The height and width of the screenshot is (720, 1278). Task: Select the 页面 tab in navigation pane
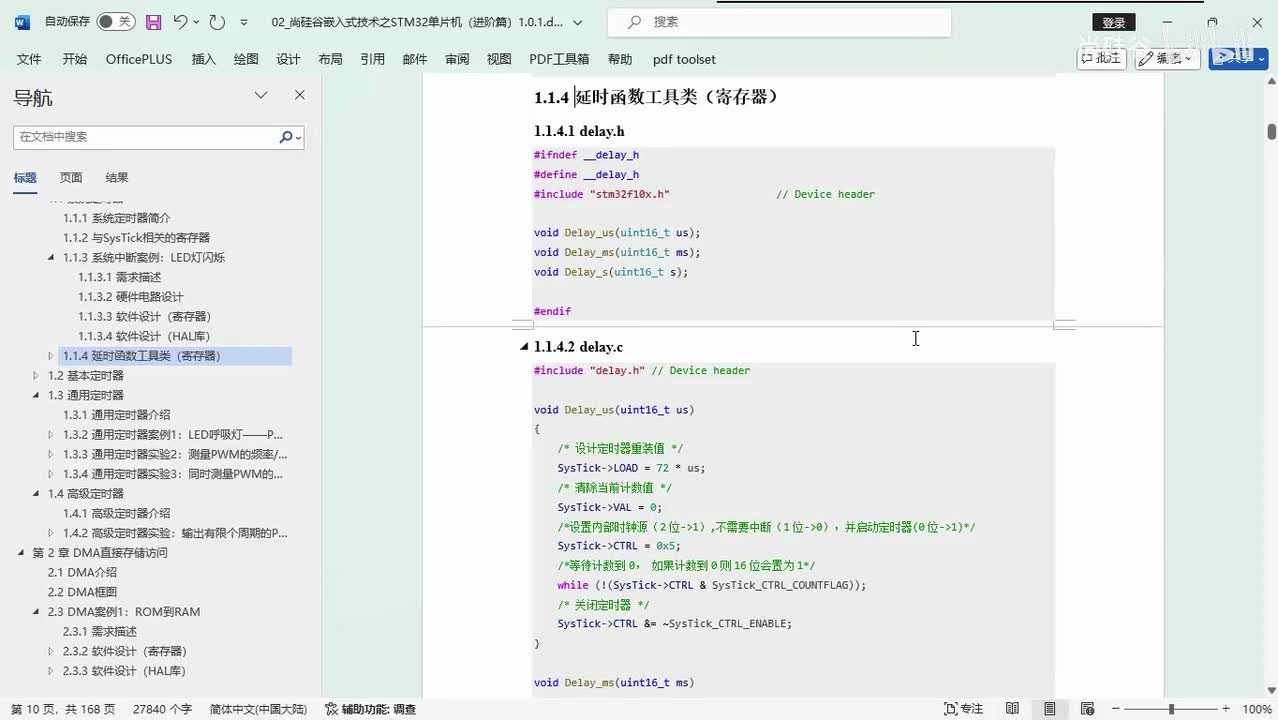pyautogui.click(x=71, y=177)
